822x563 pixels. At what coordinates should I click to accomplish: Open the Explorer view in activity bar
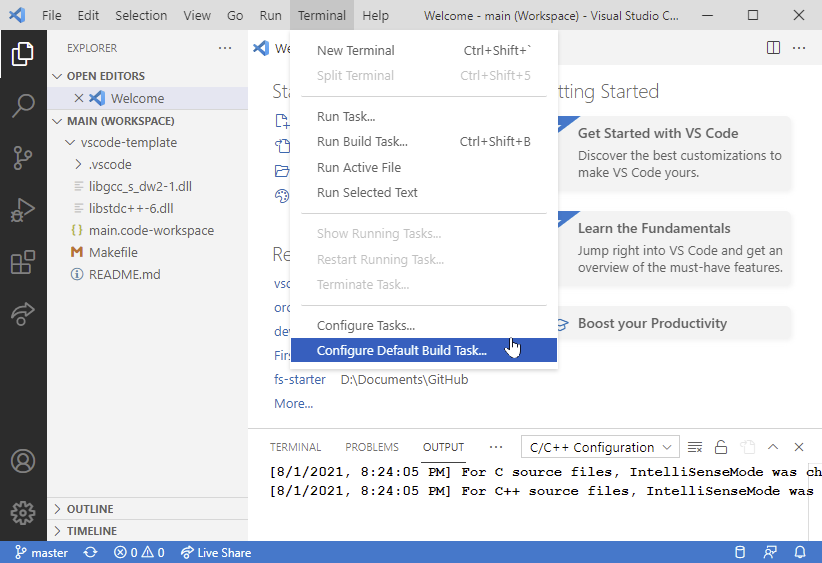point(23,54)
